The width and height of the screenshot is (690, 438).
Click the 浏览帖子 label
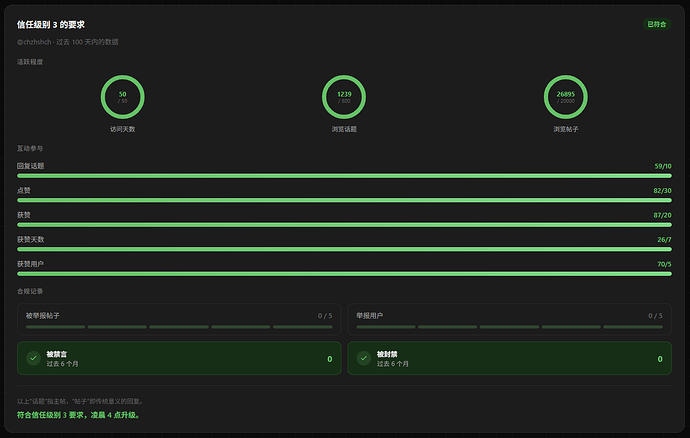566,129
